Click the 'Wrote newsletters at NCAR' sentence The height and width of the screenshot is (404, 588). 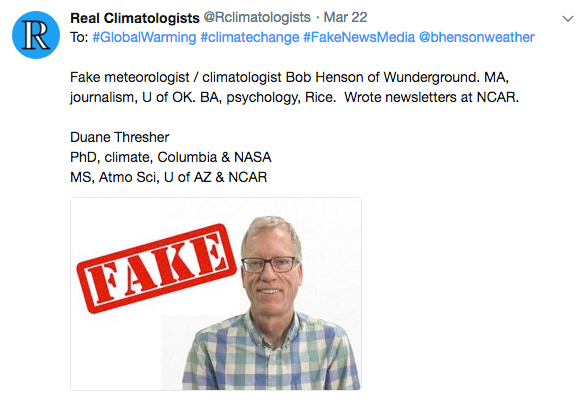click(x=432, y=97)
